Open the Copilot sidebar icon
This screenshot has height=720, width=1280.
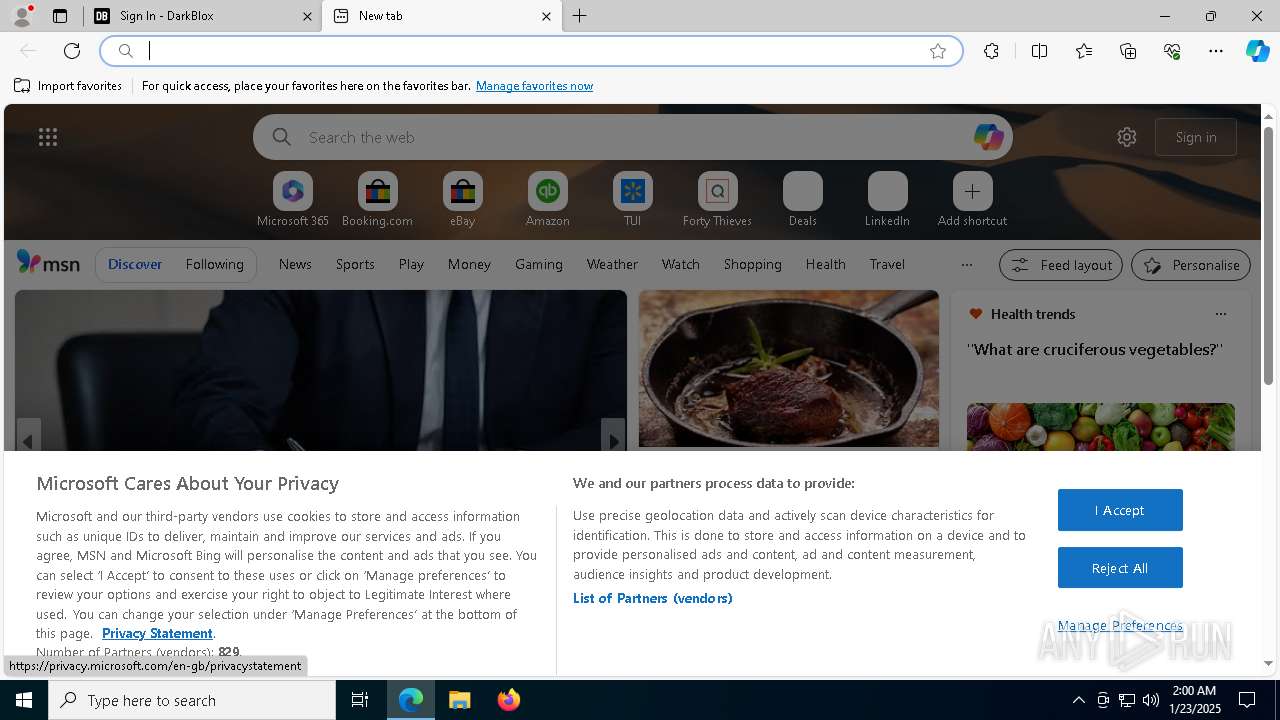(x=1257, y=51)
